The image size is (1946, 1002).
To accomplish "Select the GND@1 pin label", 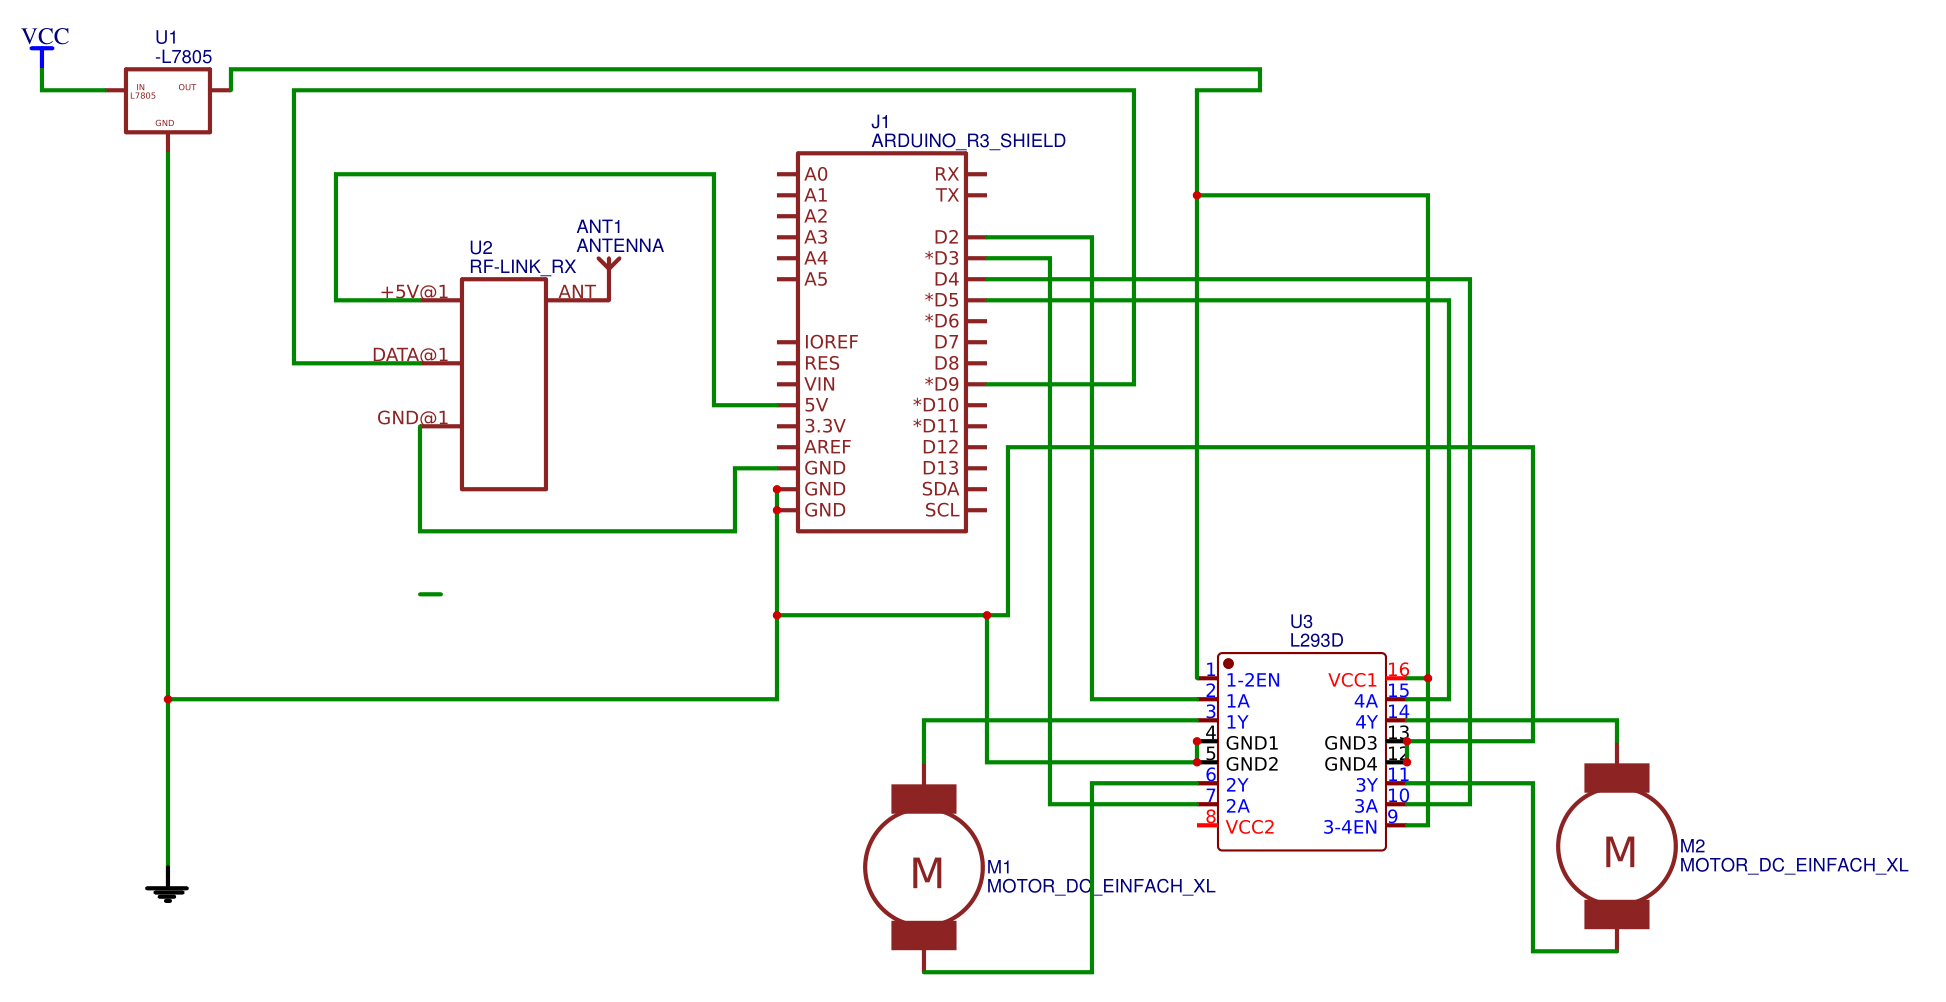I will [412, 418].
